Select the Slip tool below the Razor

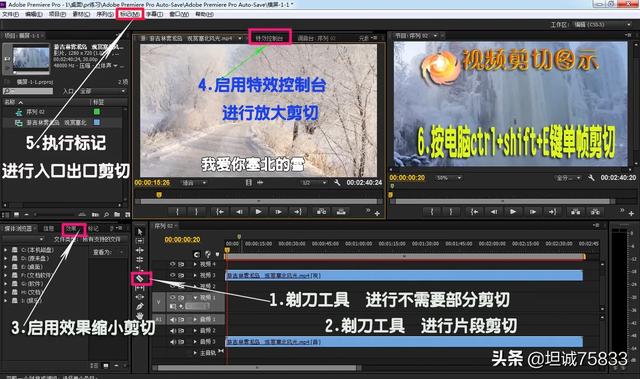pos(140,288)
